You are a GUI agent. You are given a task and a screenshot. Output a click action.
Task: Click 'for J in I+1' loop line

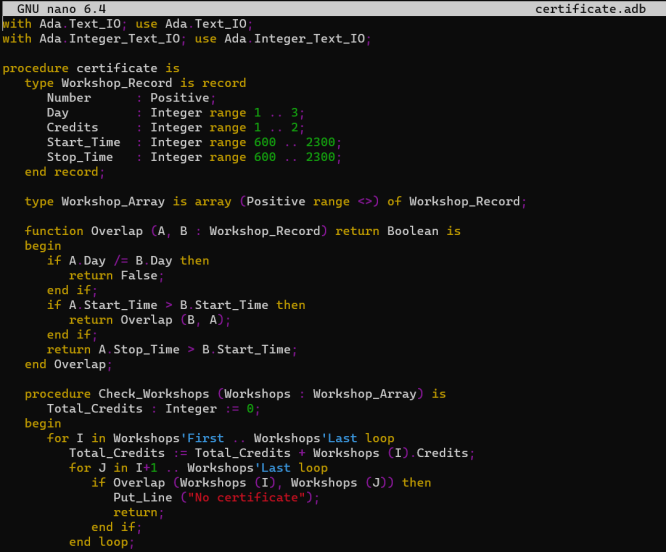(198, 468)
